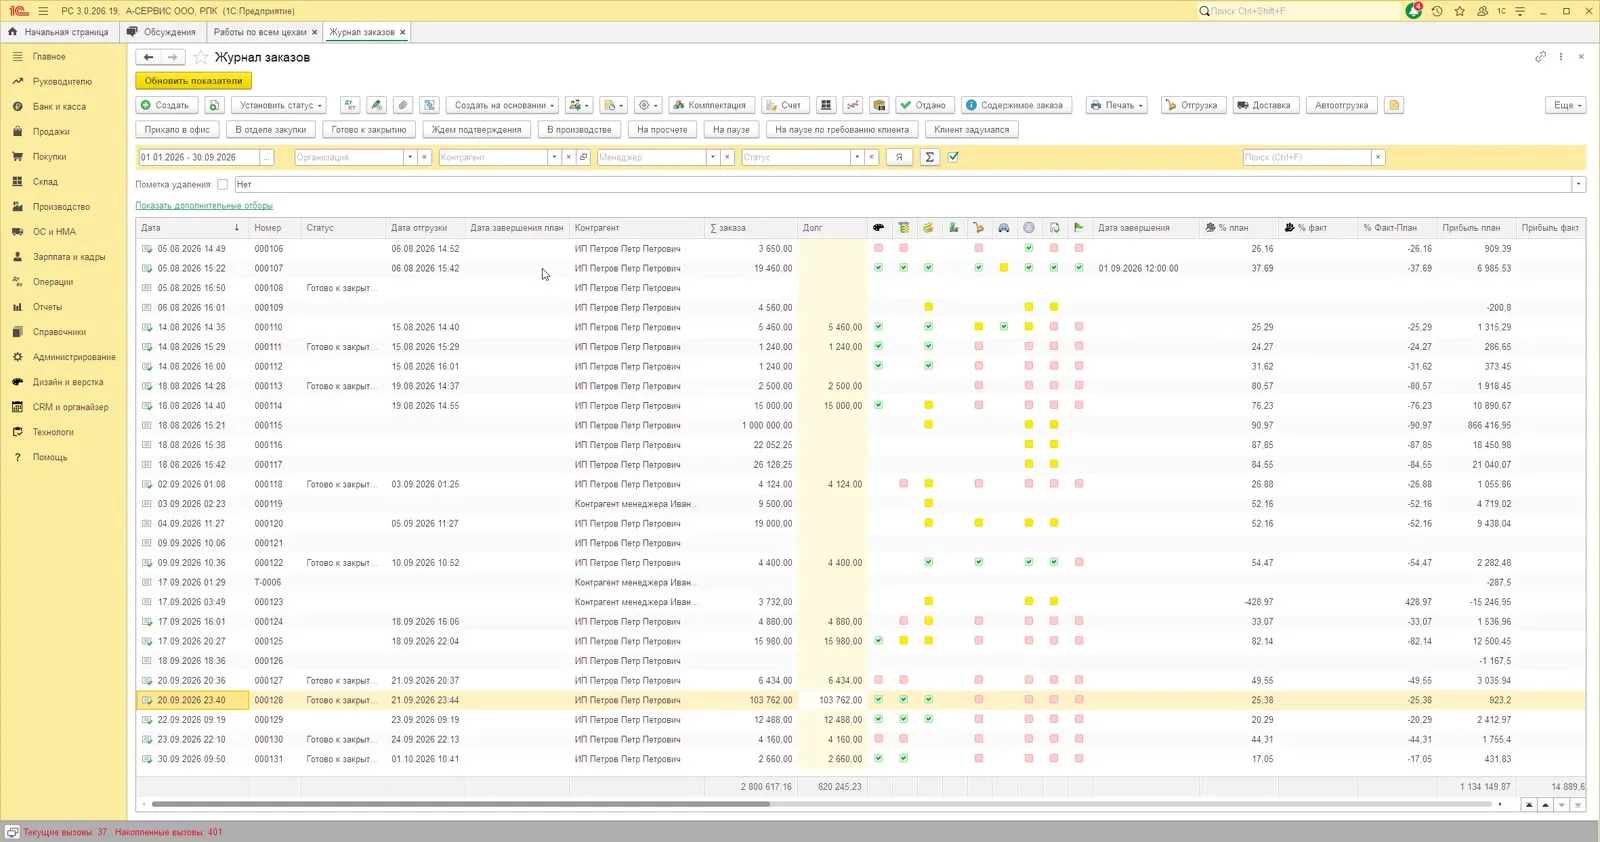This screenshot has height=842, width=1600.
Task: Open the three-dot form menu
Action: [1561, 57]
